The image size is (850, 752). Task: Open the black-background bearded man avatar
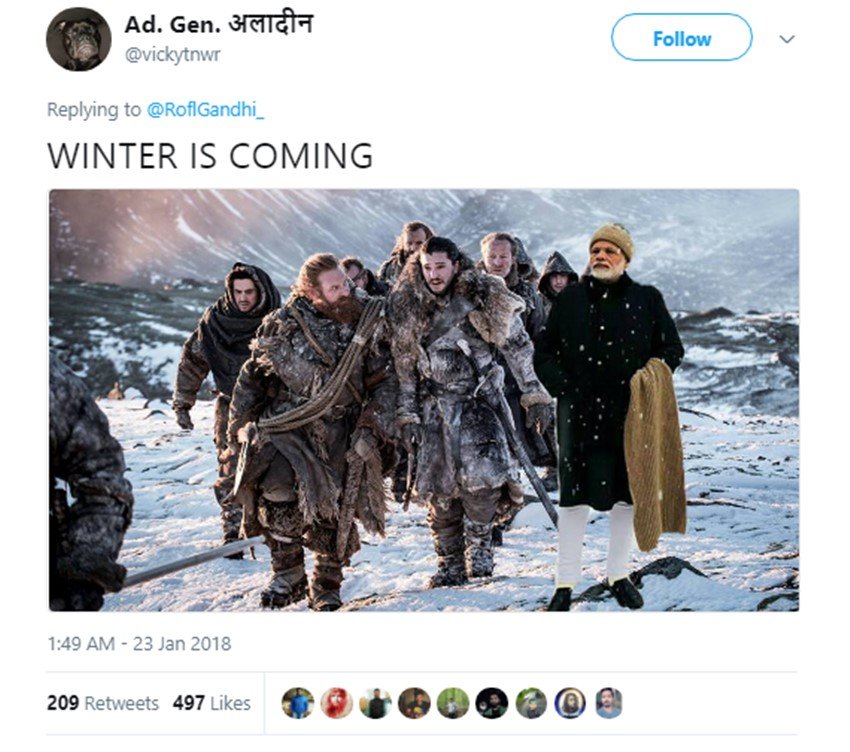tap(492, 703)
